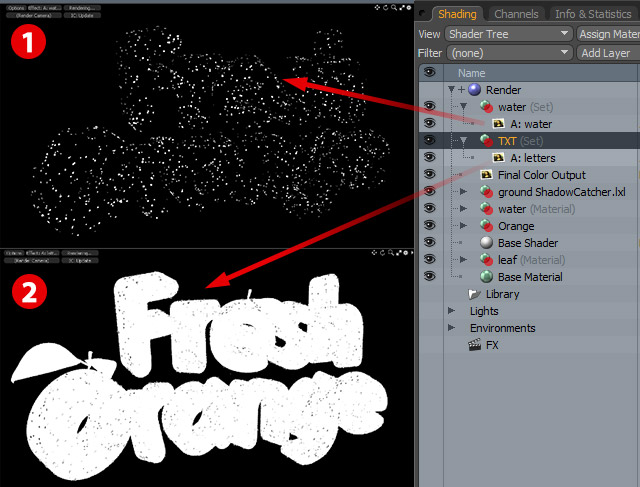Expand the water (Material) group
Viewport: 640px width, 487px height.
(463, 209)
